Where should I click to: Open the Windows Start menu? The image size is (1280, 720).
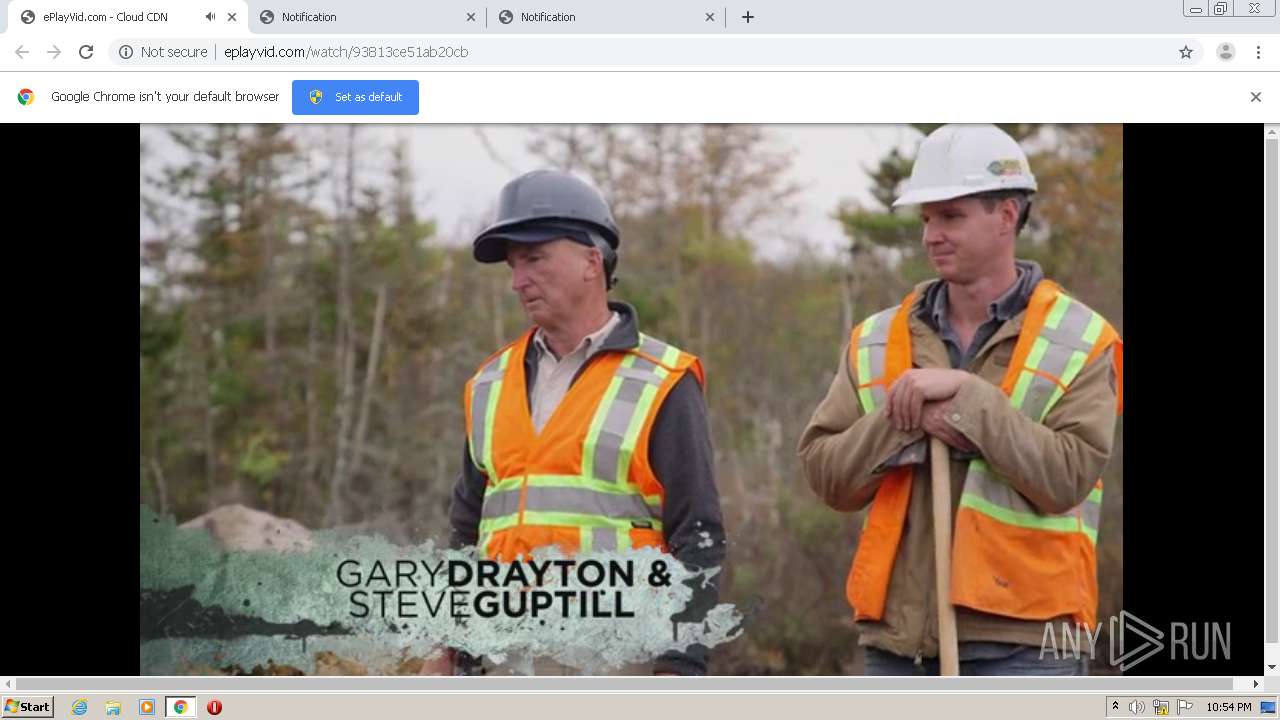pyautogui.click(x=28, y=707)
